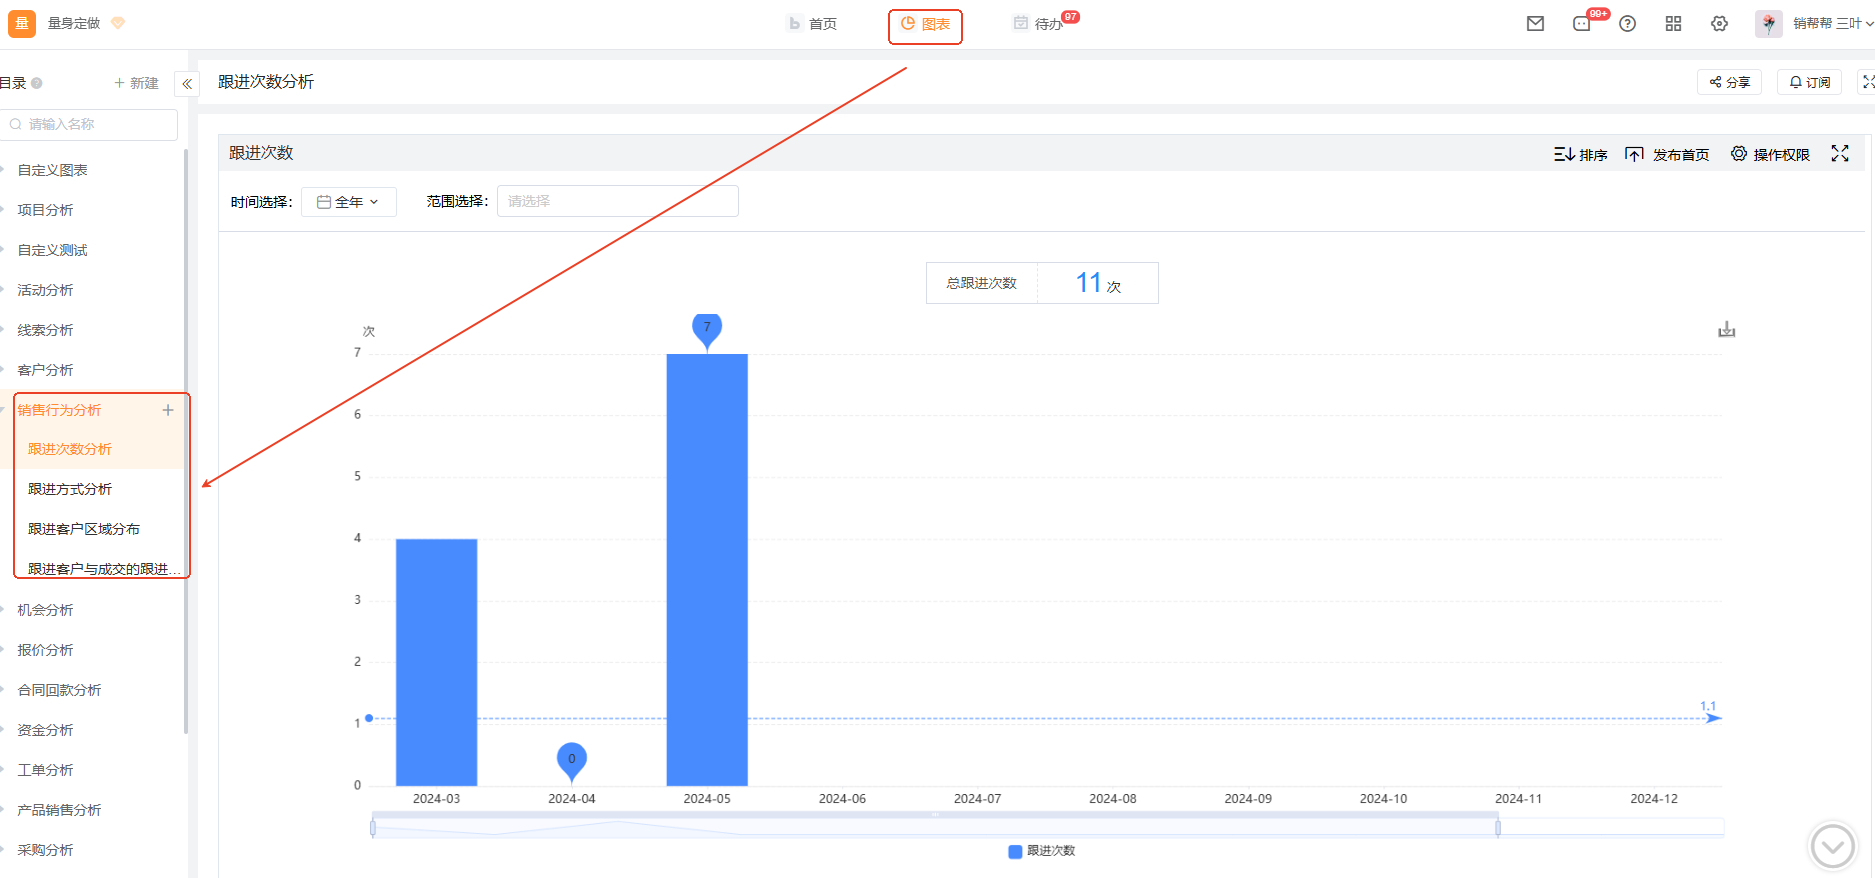Open the mail envelope icon

coord(1535,24)
